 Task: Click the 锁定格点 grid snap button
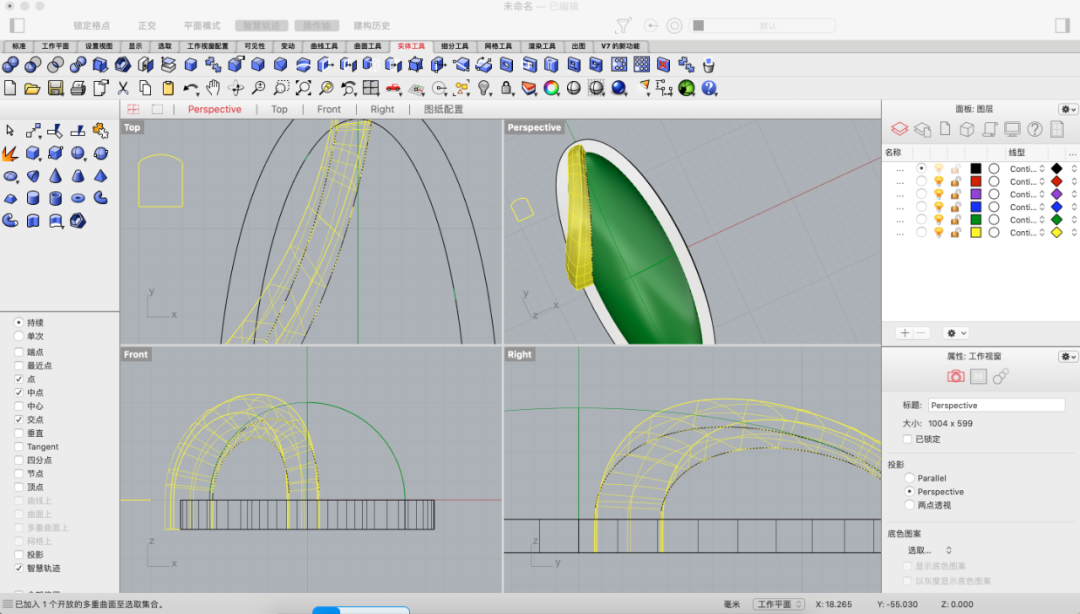pos(92,25)
